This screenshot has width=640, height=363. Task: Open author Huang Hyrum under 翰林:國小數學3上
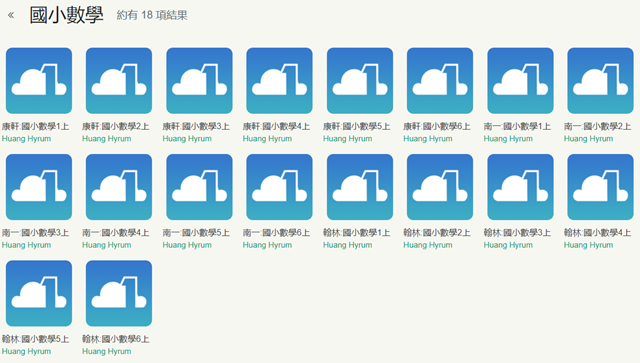click(509, 245)
